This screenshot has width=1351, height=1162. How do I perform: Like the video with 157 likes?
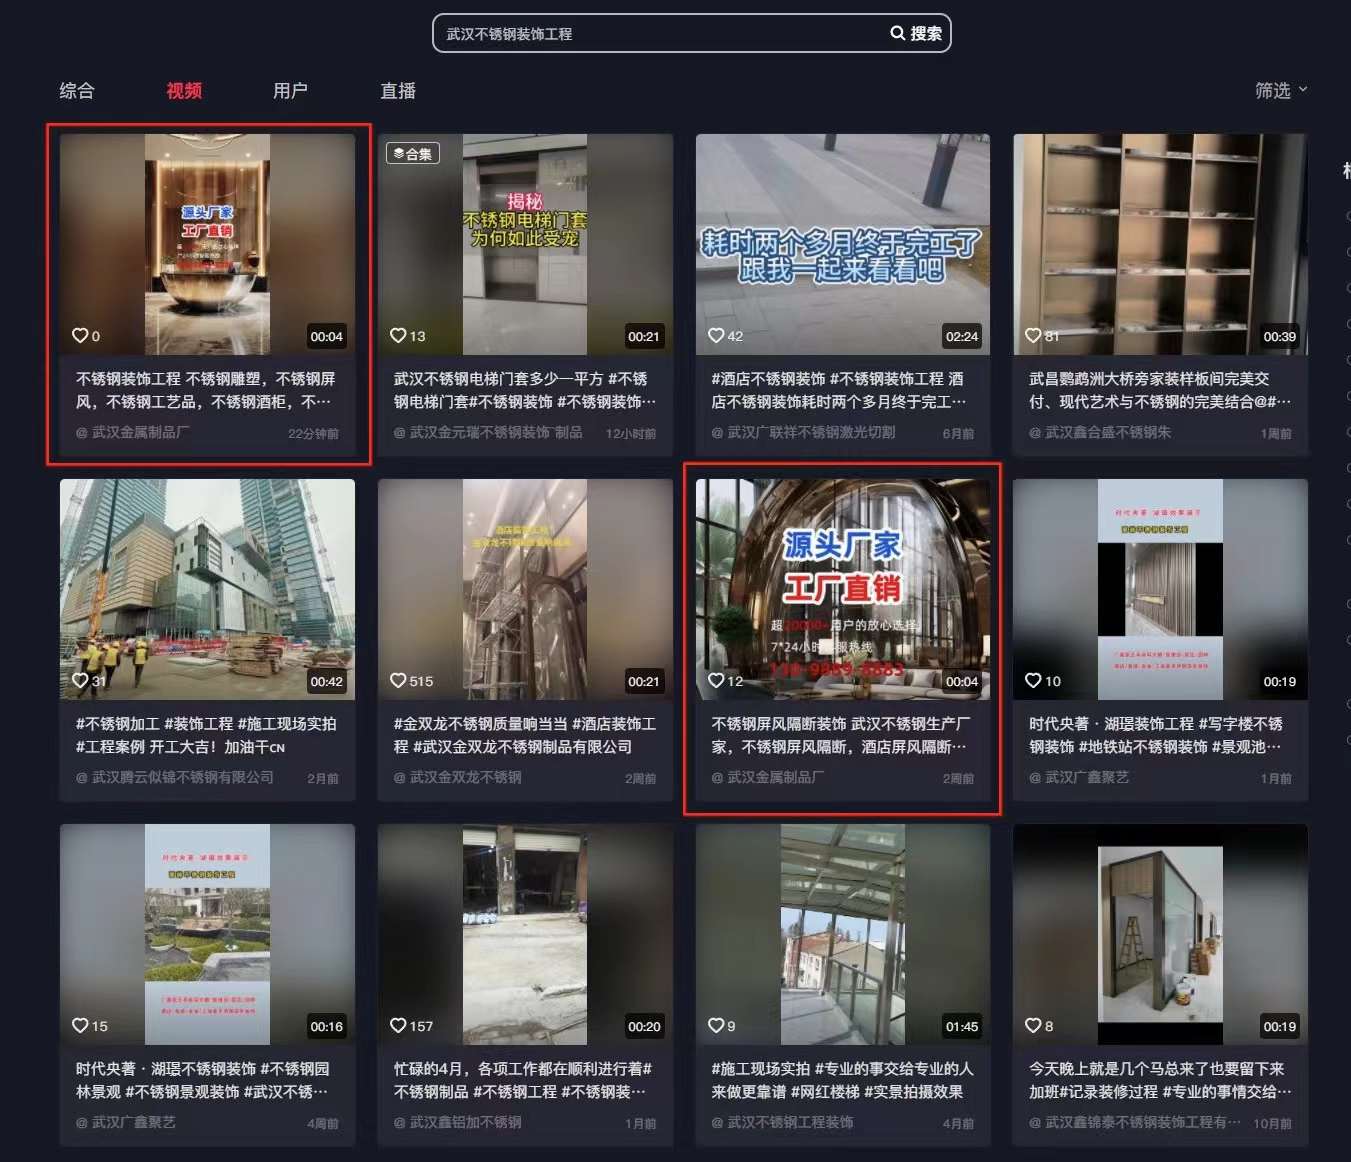click(x=398, y=1026)
